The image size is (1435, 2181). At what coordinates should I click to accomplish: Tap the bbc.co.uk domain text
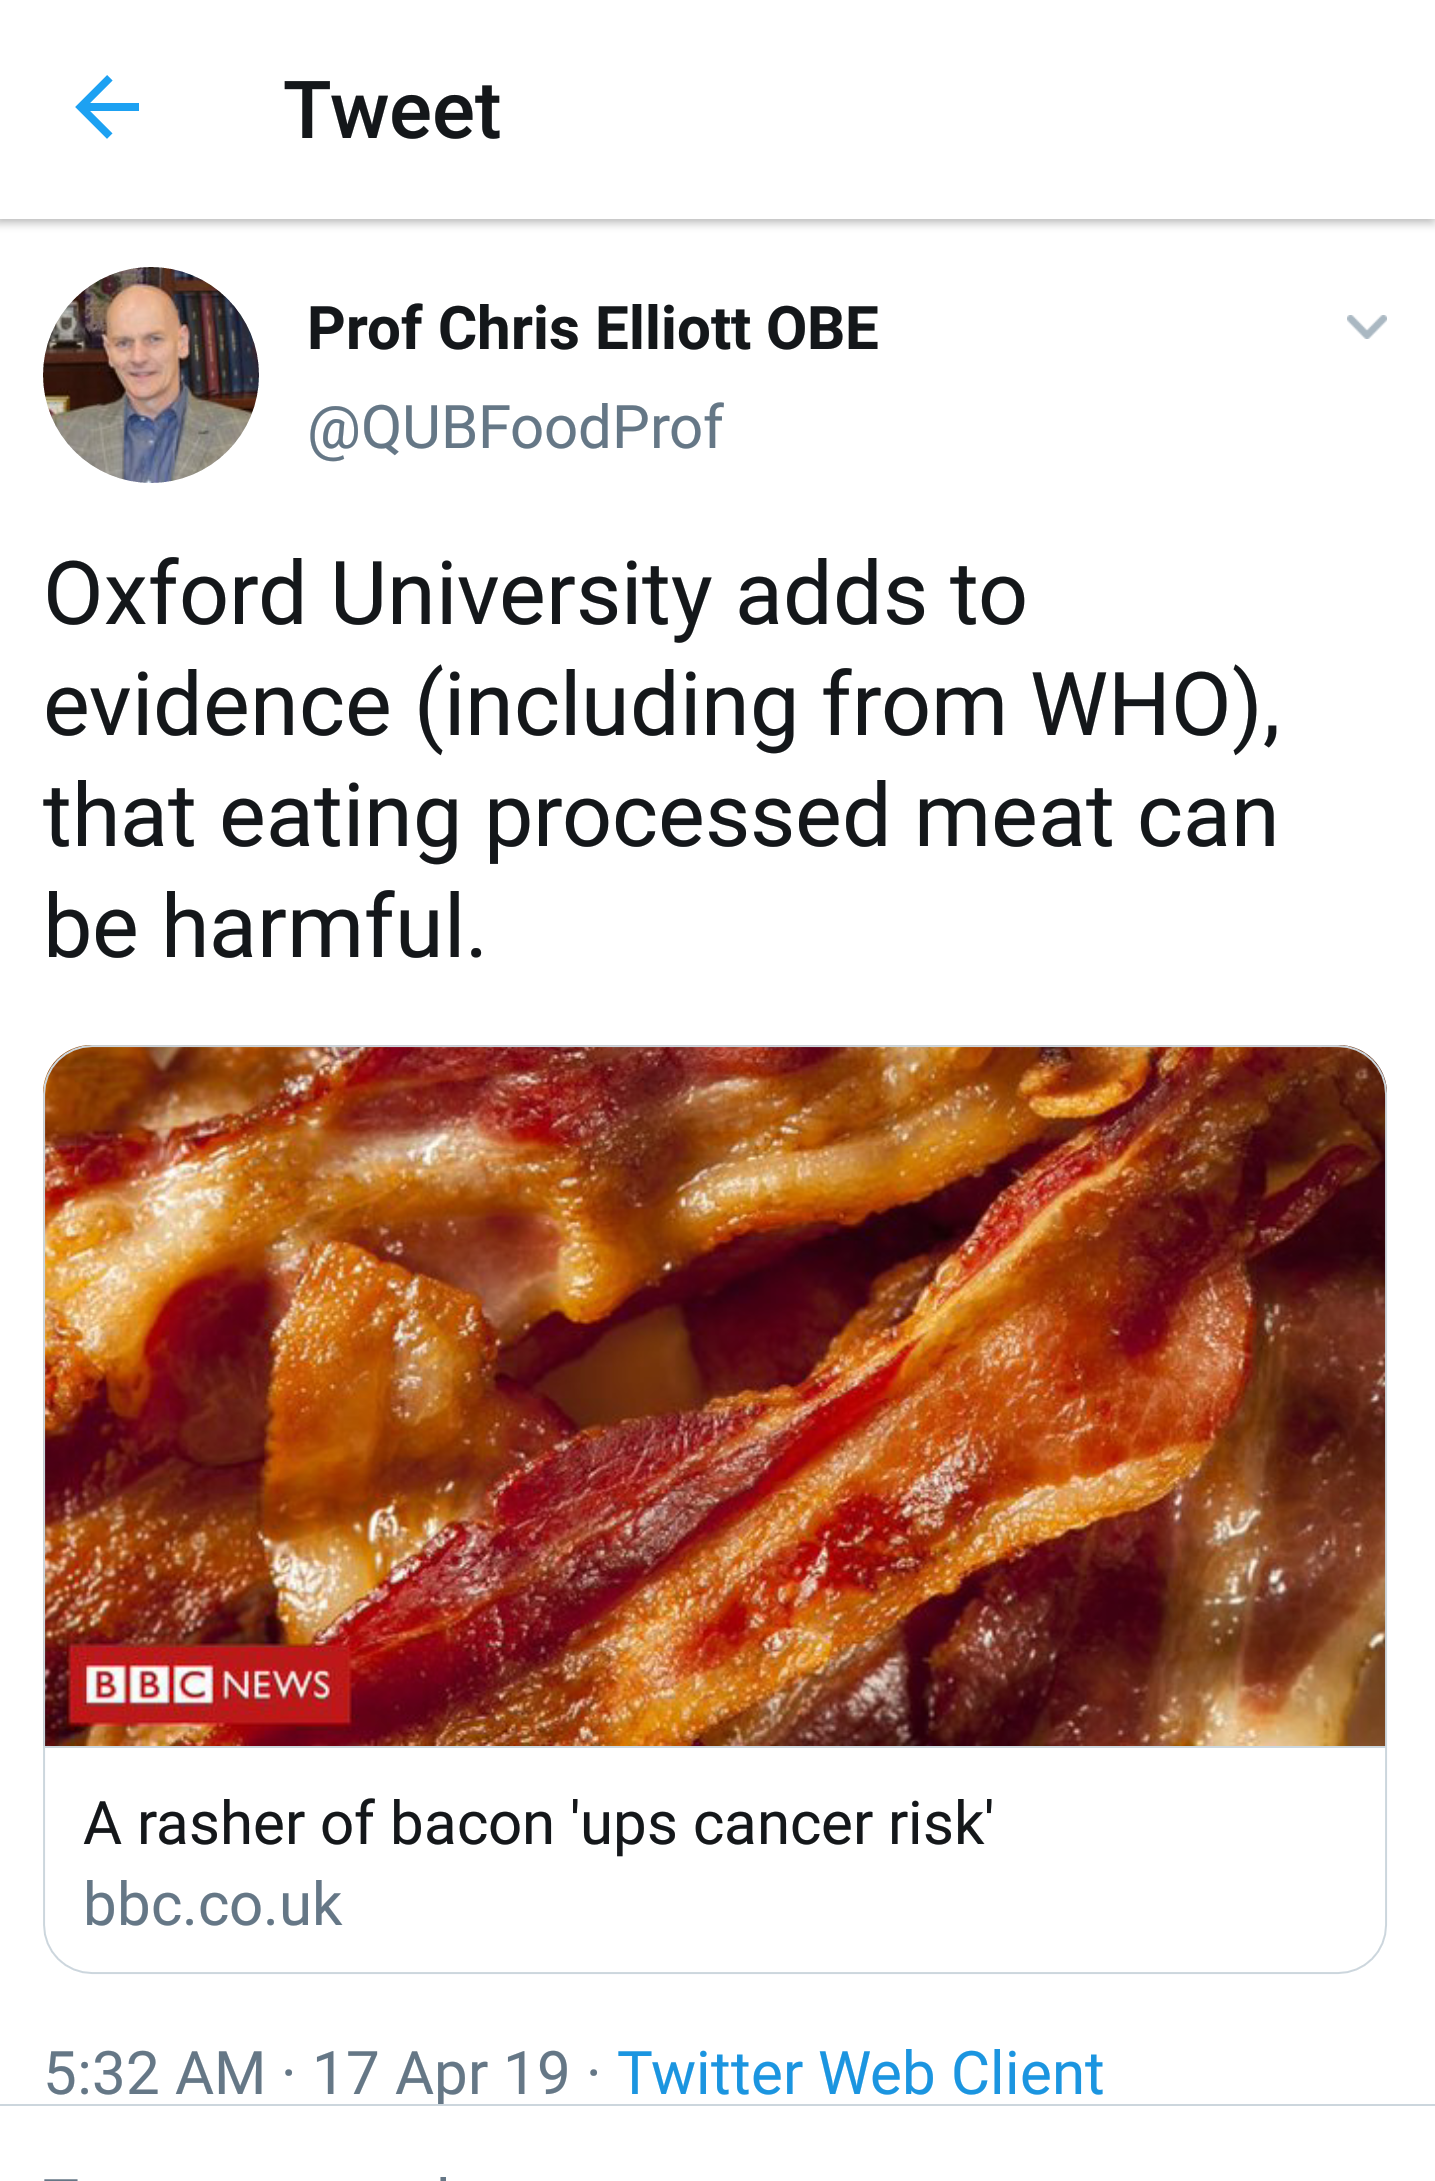213,1904
